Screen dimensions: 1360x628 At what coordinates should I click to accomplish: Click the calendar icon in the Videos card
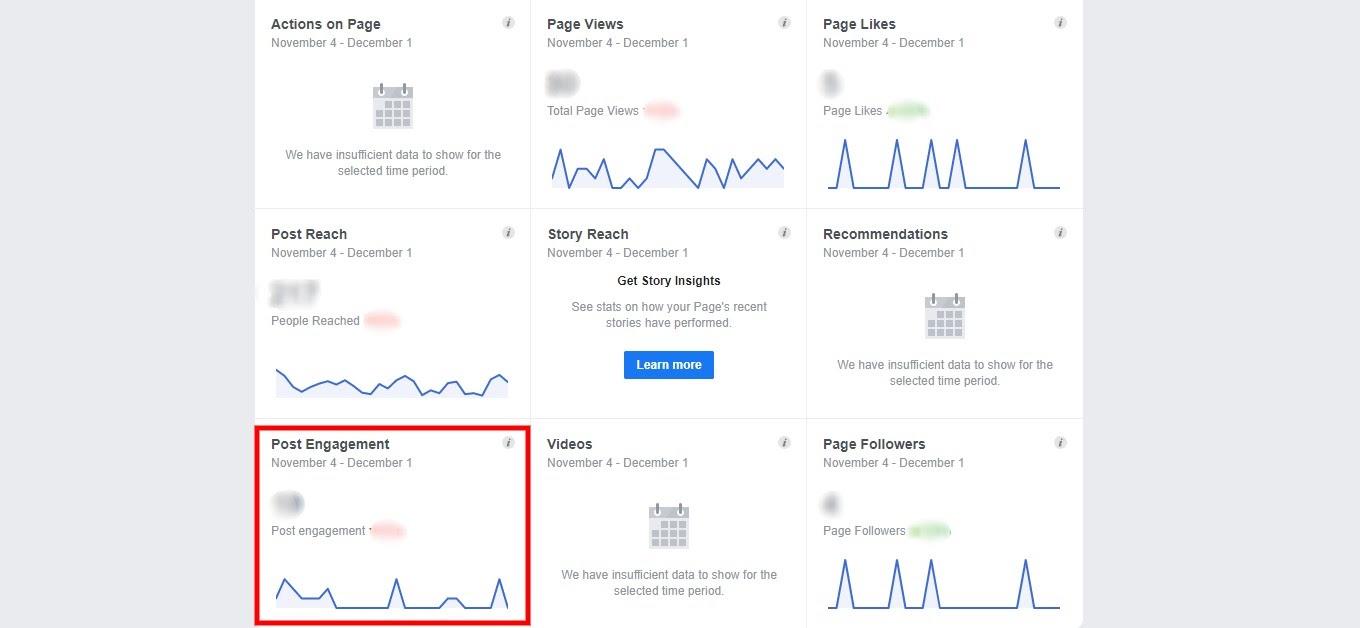pyautogui.click(x=668, y=526)
